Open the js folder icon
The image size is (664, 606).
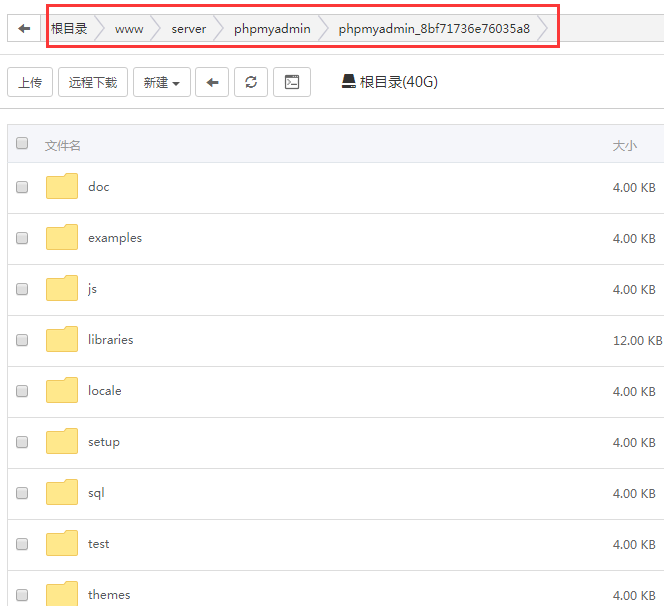point(62,288)
